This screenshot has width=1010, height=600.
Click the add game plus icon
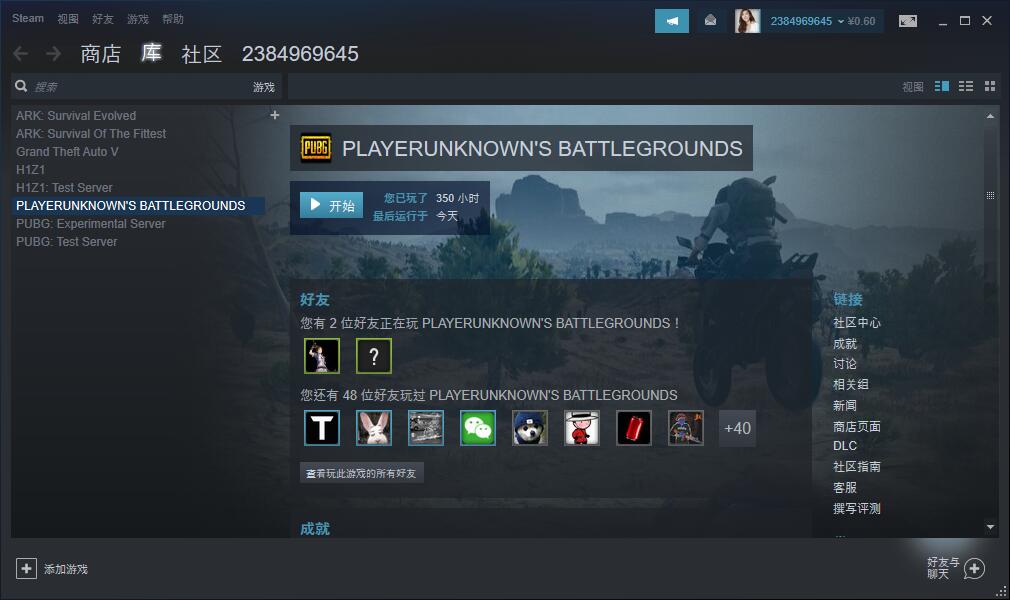pyautogui.click(x=26, y=568)
